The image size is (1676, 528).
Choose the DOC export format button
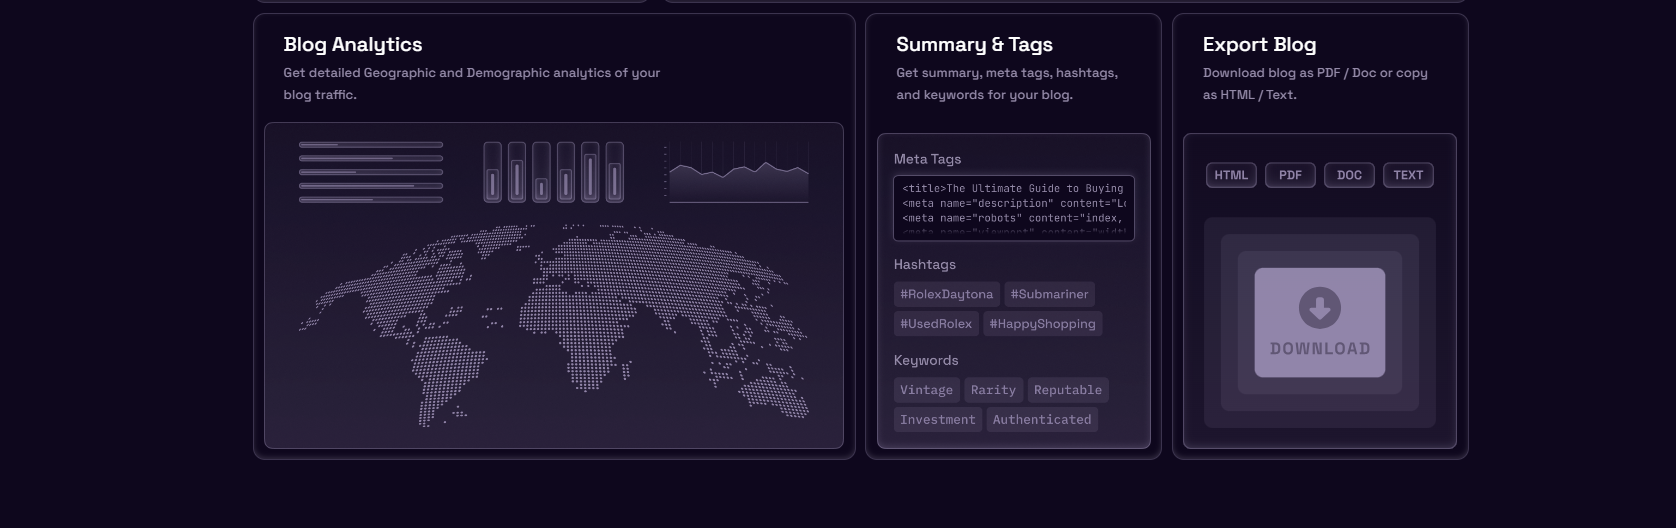click(x=1349, y=175)
